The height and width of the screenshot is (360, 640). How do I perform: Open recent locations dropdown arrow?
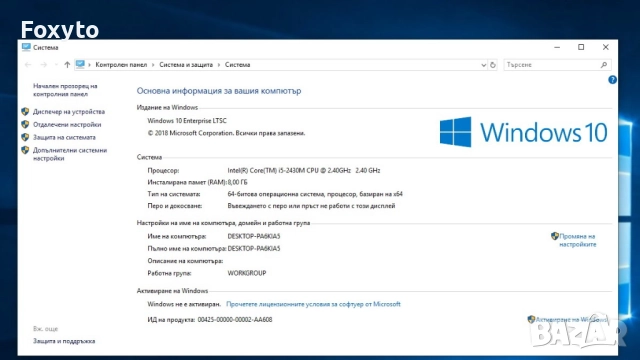point(56,65)
